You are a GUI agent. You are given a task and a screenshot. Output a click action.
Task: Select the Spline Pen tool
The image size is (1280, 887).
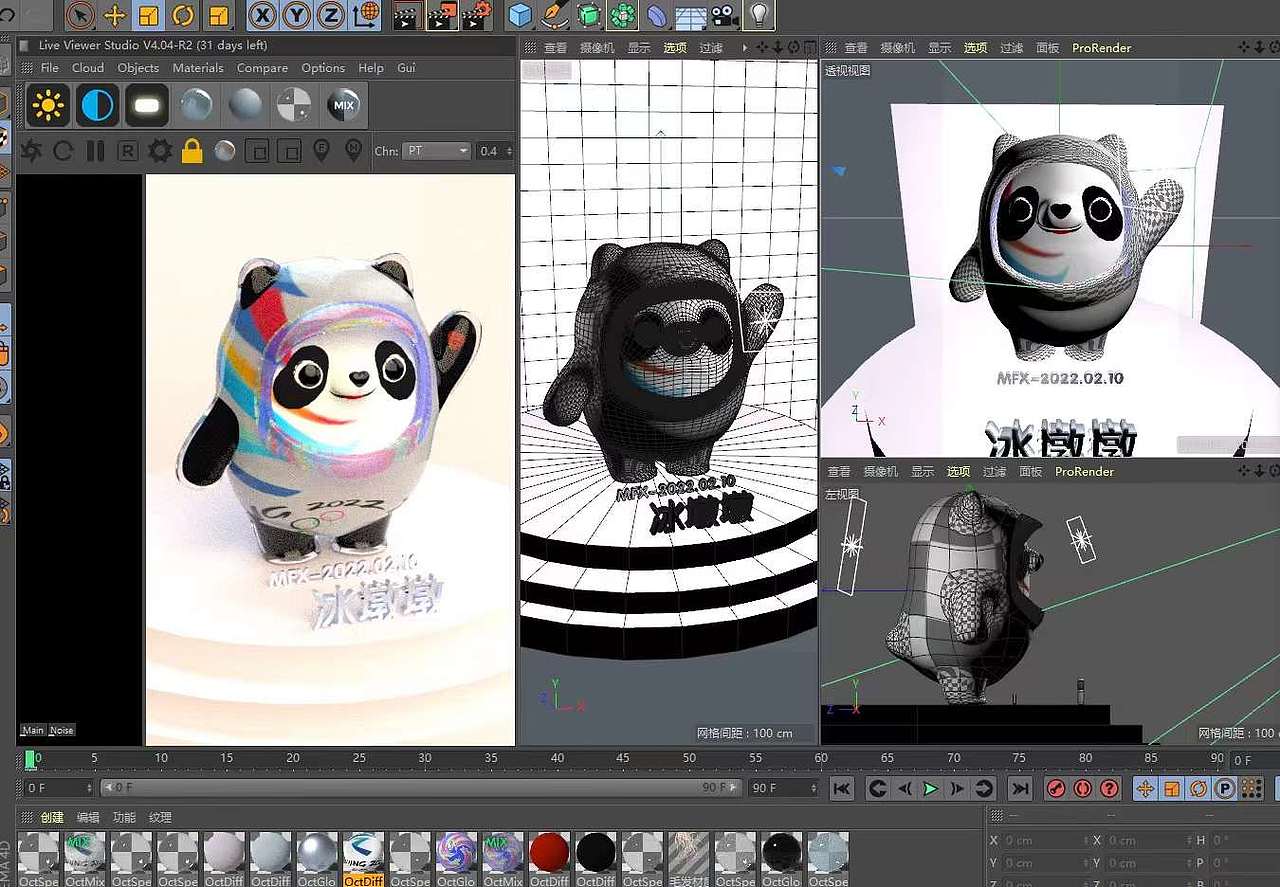[x=554, y=15]
